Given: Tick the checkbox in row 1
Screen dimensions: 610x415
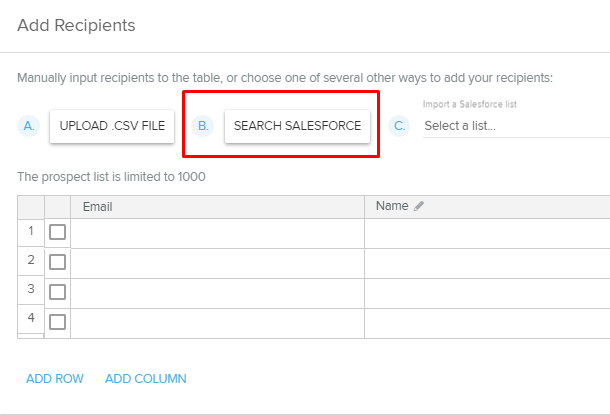Looking at the screenshot, I should [x=58, y=232].
